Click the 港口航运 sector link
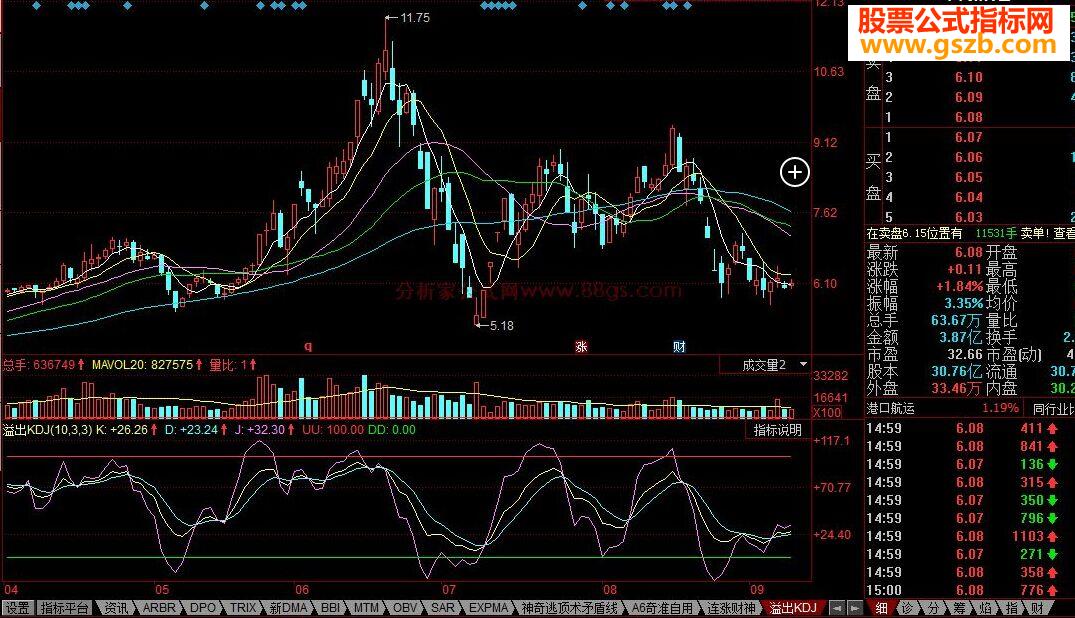Image resolution: width=1075 pixels, height=618 pixels. click(x=891, y=409)
